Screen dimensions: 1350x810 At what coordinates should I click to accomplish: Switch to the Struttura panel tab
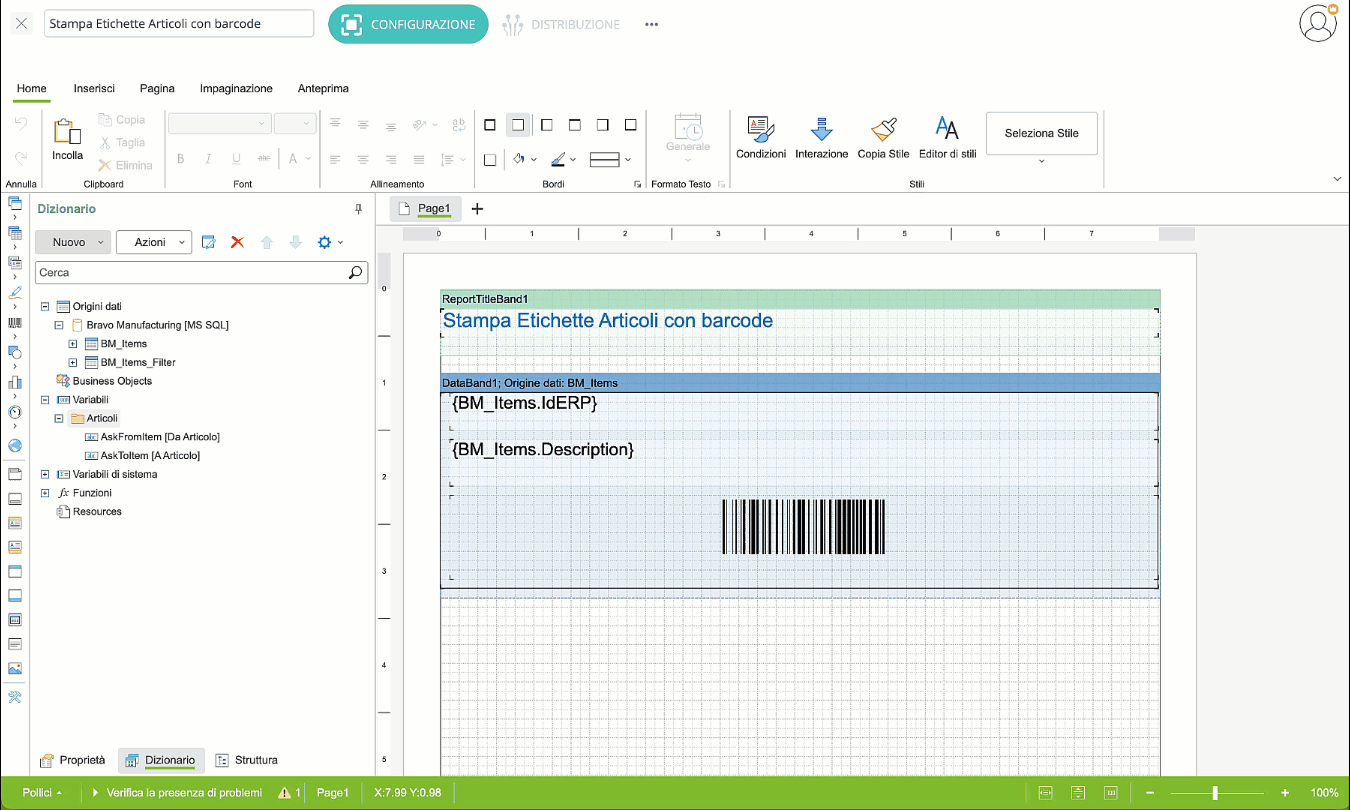(x=247, y=760)
